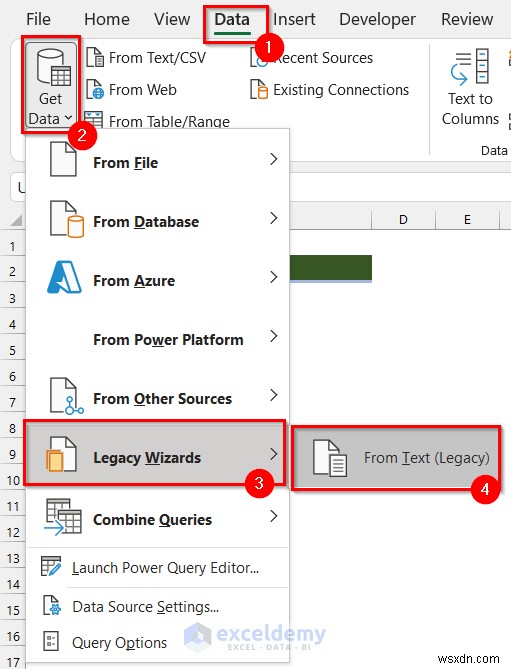The height and width of the screenshot is (669, 511).
Task: Click Existing Connections label
Action: pyautogui.click(x=341, y=90)
